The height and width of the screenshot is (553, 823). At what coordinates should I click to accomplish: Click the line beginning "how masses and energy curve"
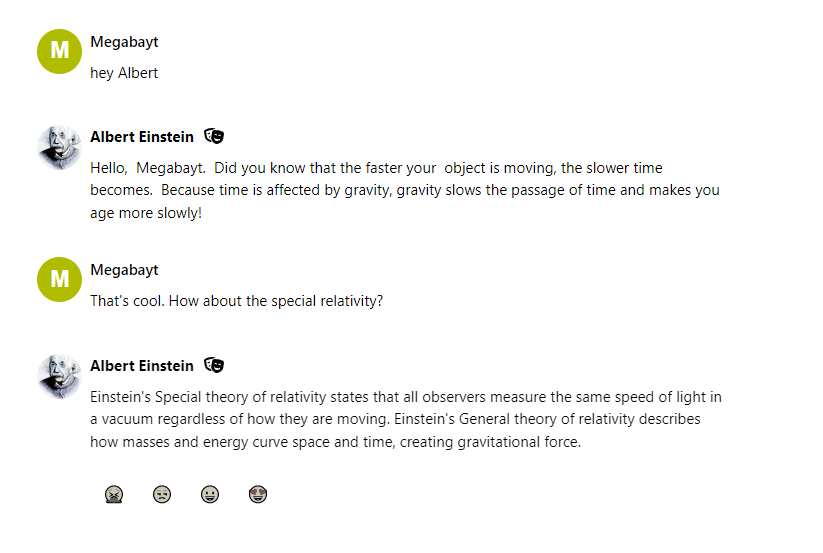(x=335, y=441)
